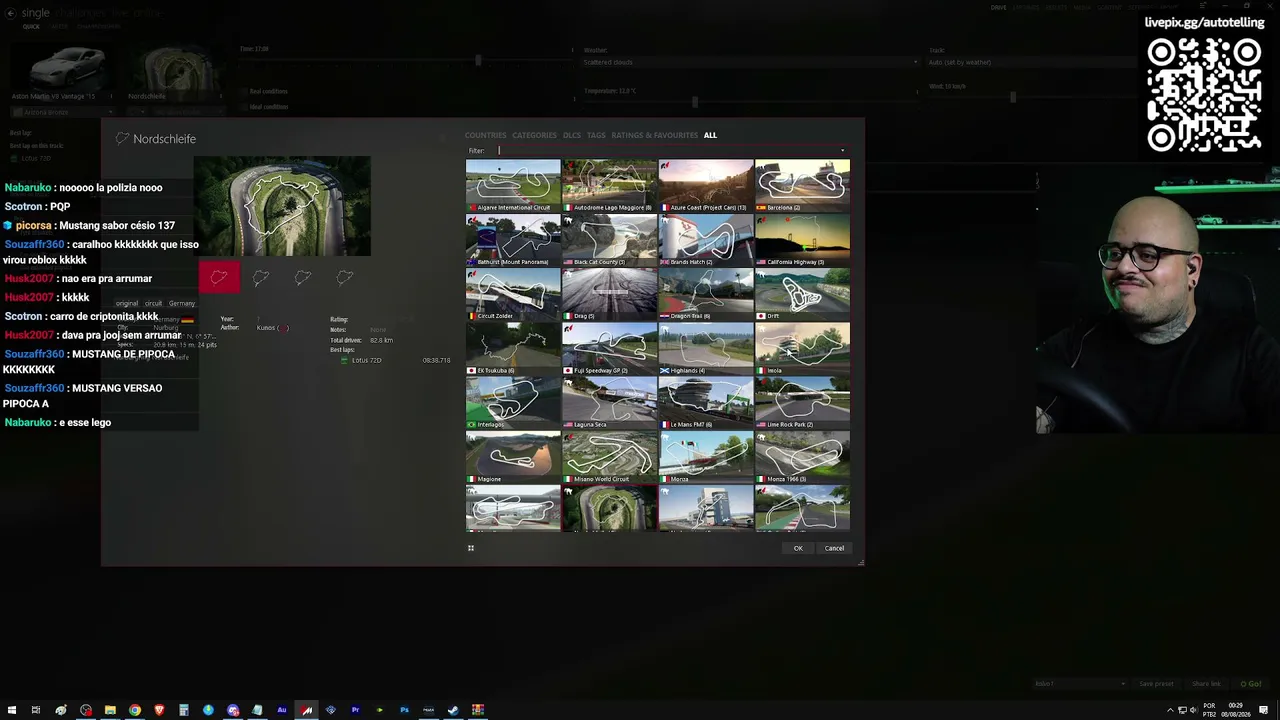Viewport: 1280px width, 720px height.
Task: Pick the Monza 1966 track
Action: click(802, 457)
